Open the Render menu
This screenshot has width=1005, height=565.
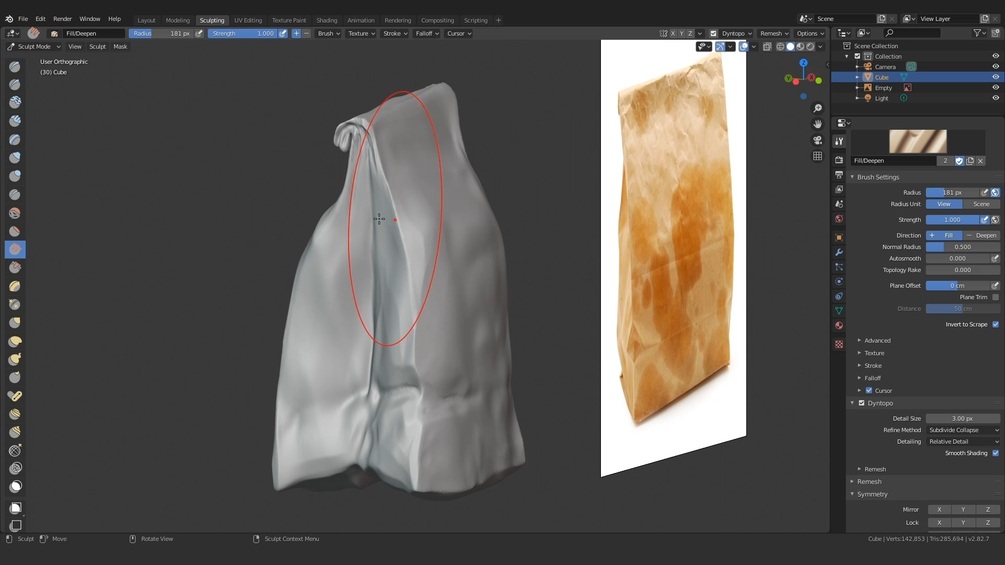62,19
